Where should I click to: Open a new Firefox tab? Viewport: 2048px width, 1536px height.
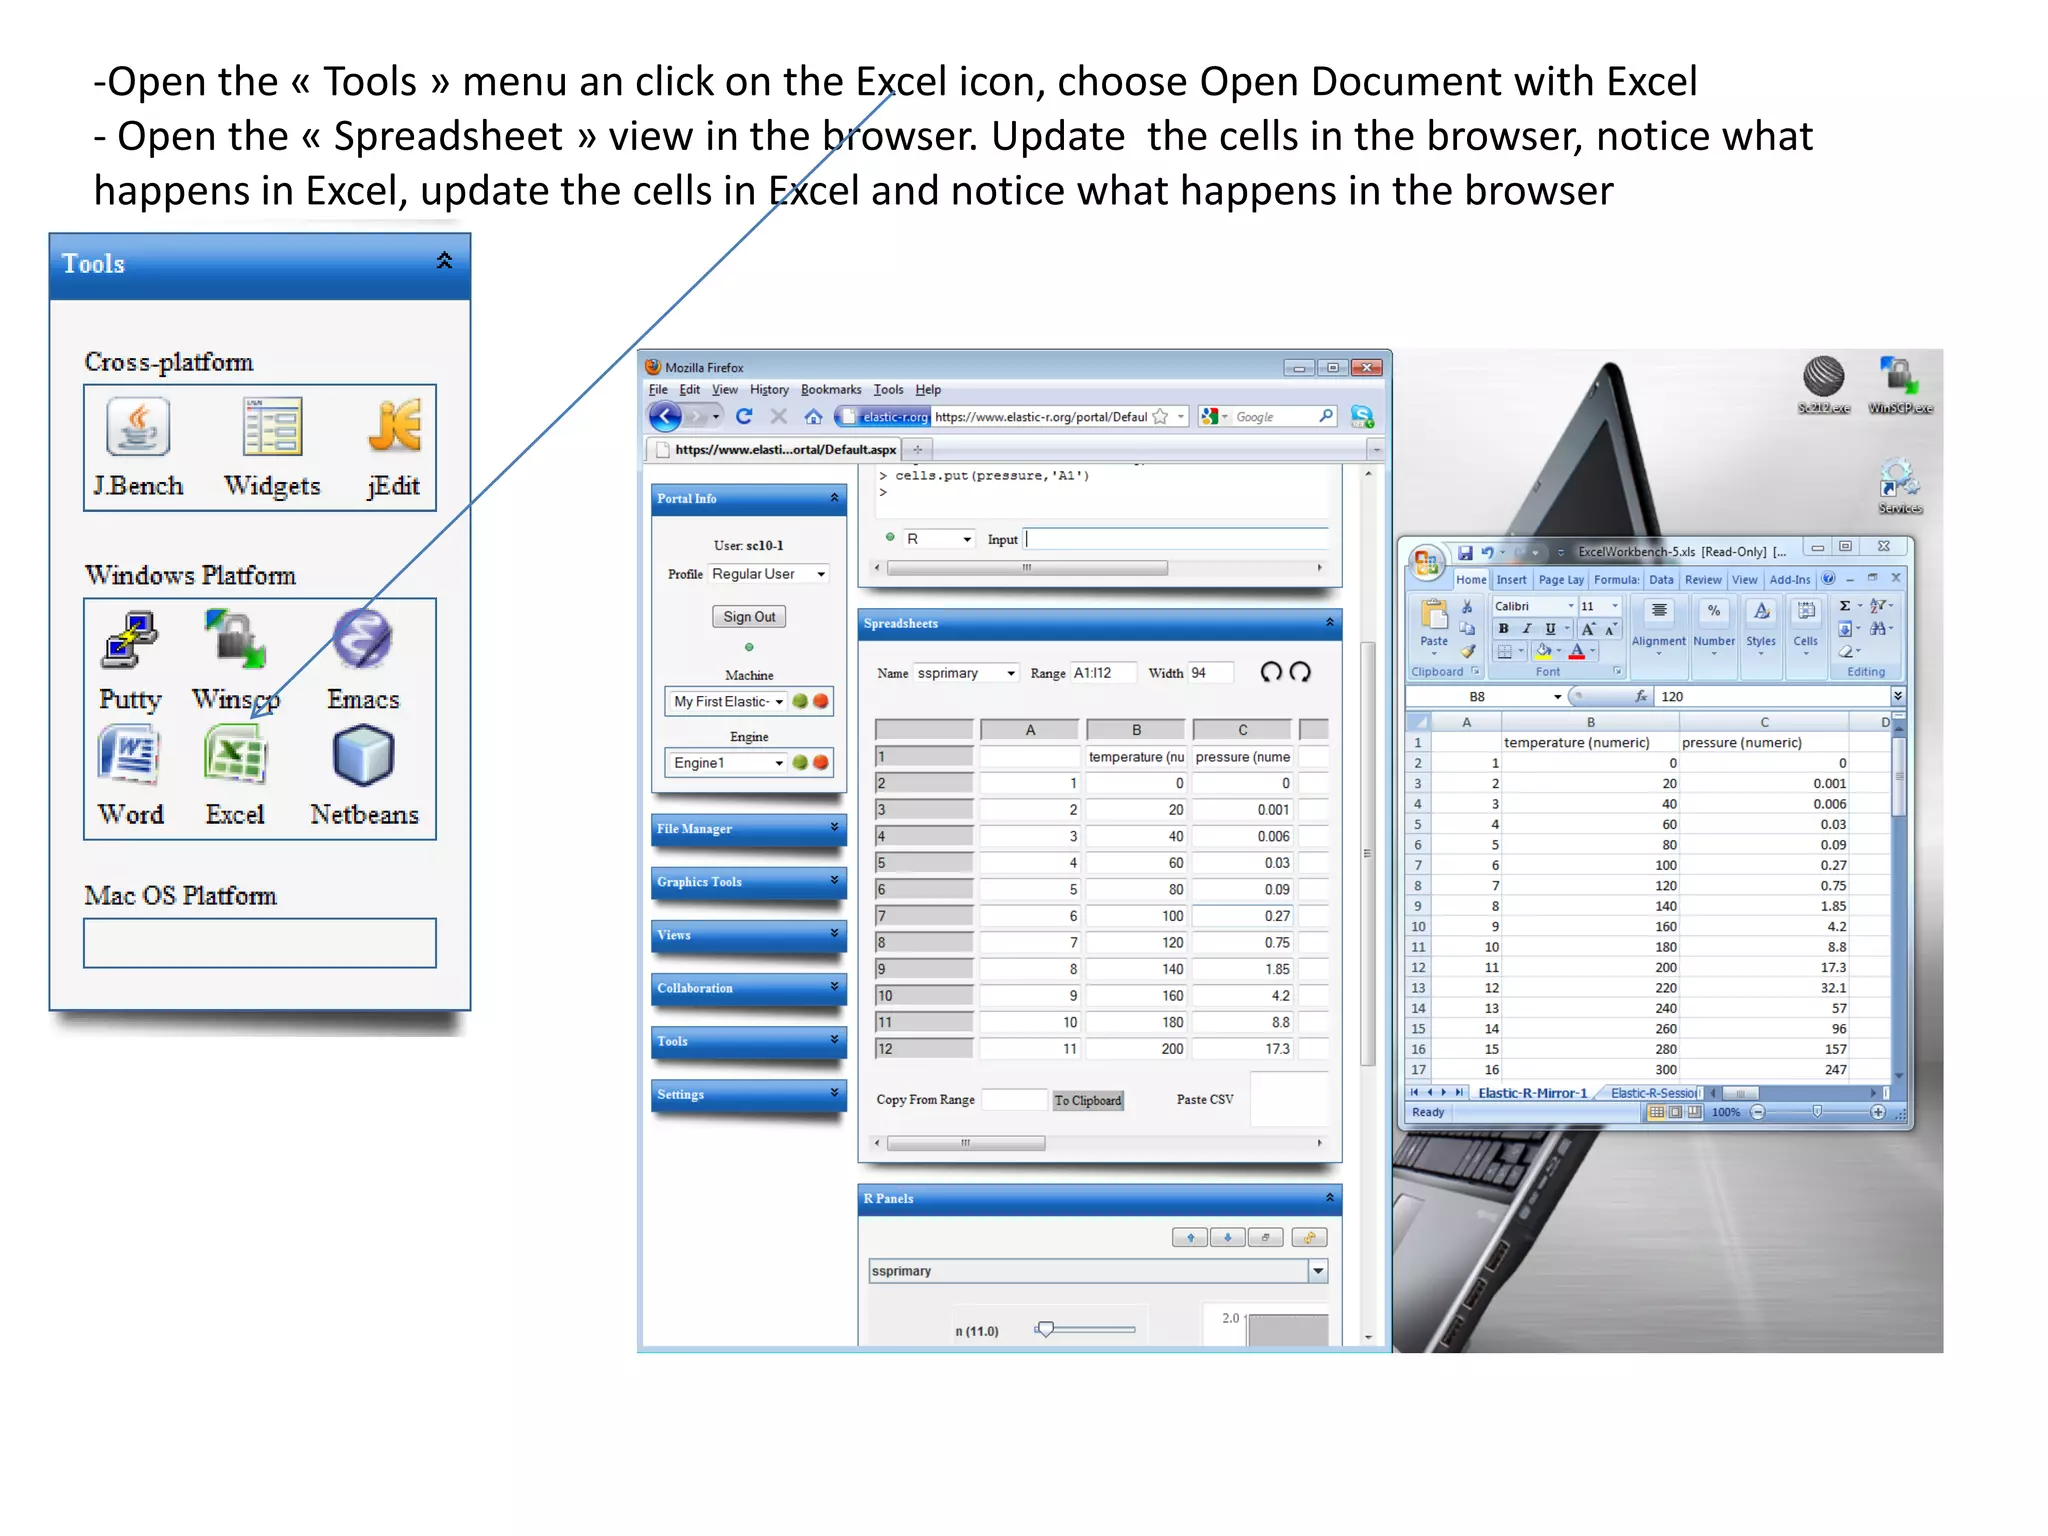coord(917,449)
